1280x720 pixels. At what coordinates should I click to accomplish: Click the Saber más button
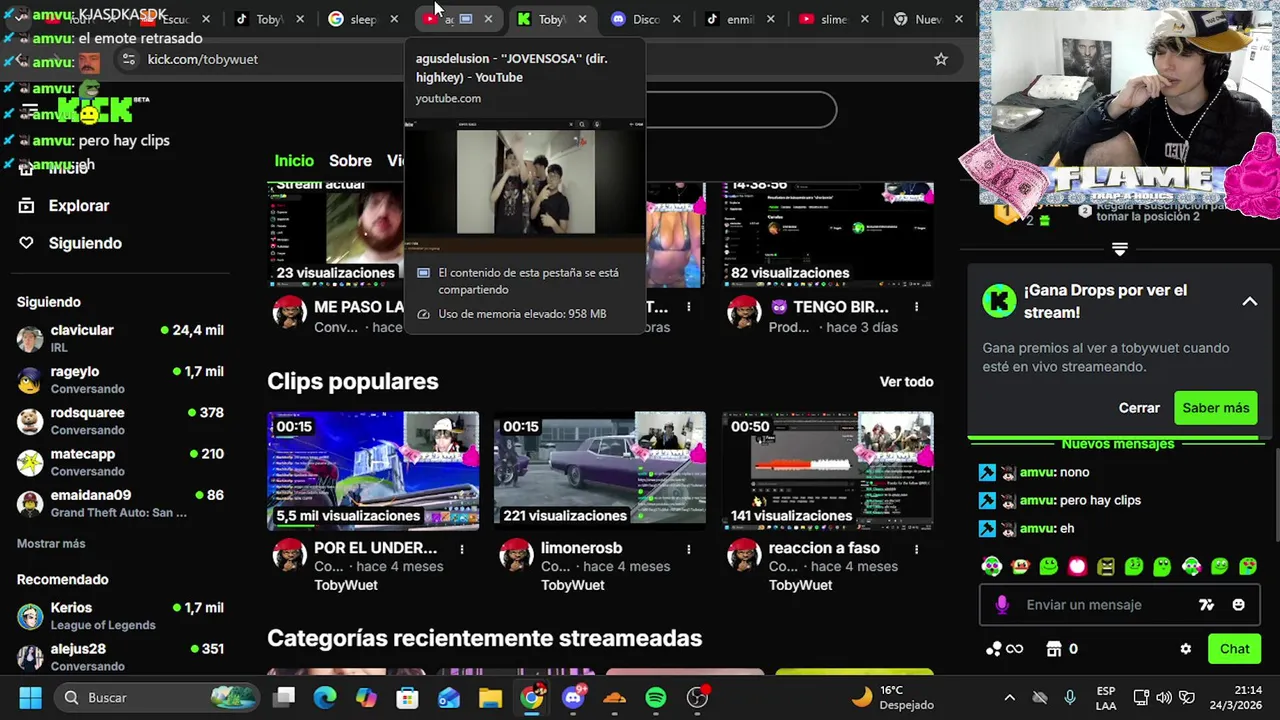(1216, 408)
